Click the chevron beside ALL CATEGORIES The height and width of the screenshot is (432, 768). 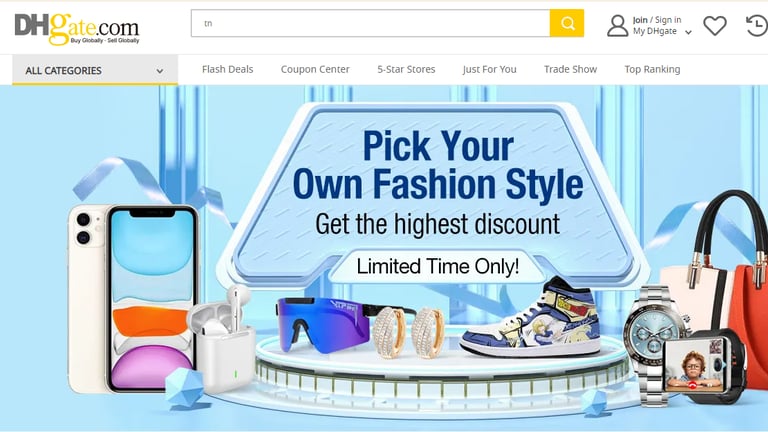tap(160, 71)
